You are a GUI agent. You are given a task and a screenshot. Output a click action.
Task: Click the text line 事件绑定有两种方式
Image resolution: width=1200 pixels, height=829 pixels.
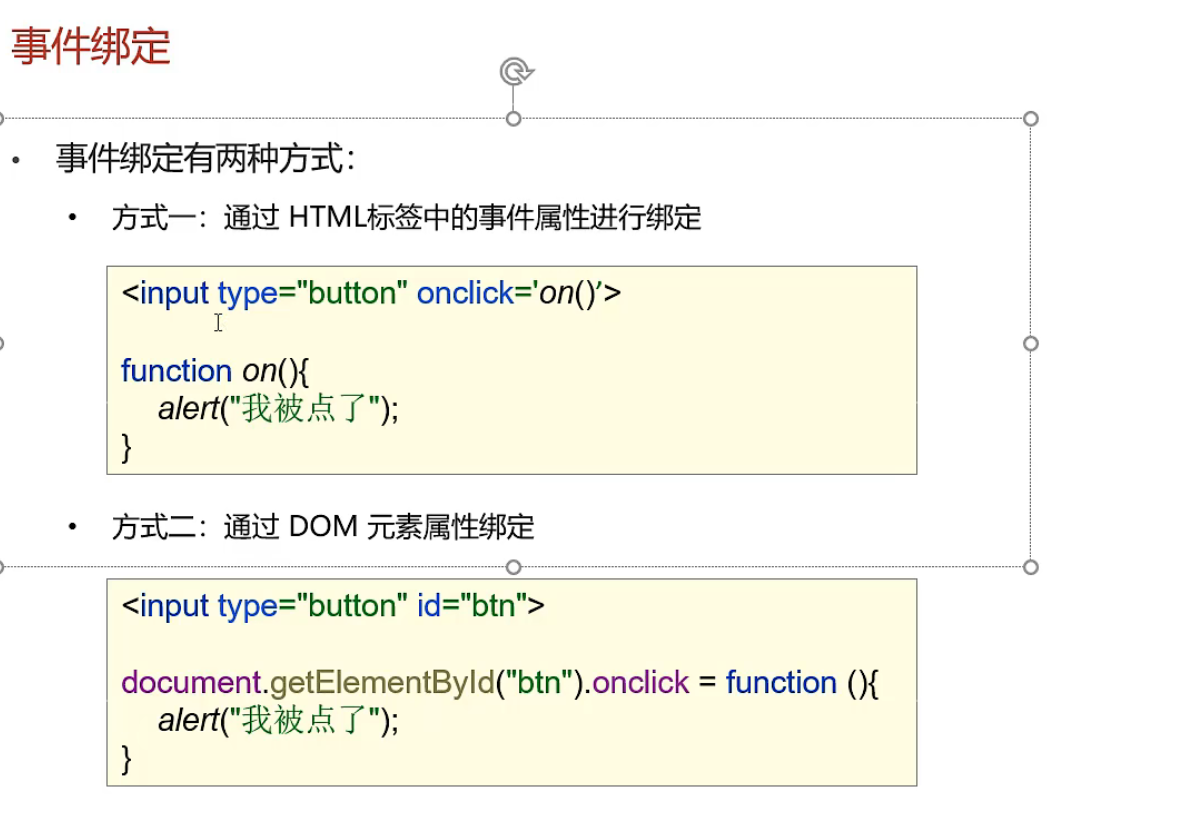coord(206,159)
